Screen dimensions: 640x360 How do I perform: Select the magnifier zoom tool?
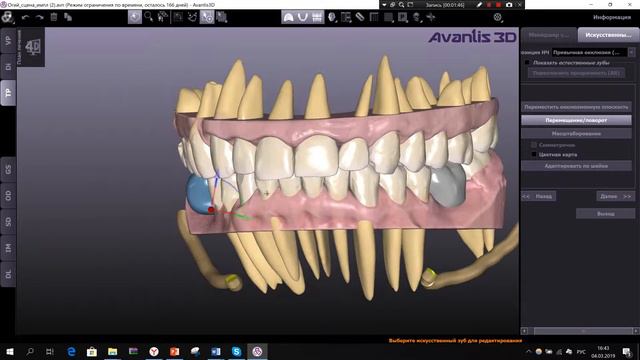149,17
